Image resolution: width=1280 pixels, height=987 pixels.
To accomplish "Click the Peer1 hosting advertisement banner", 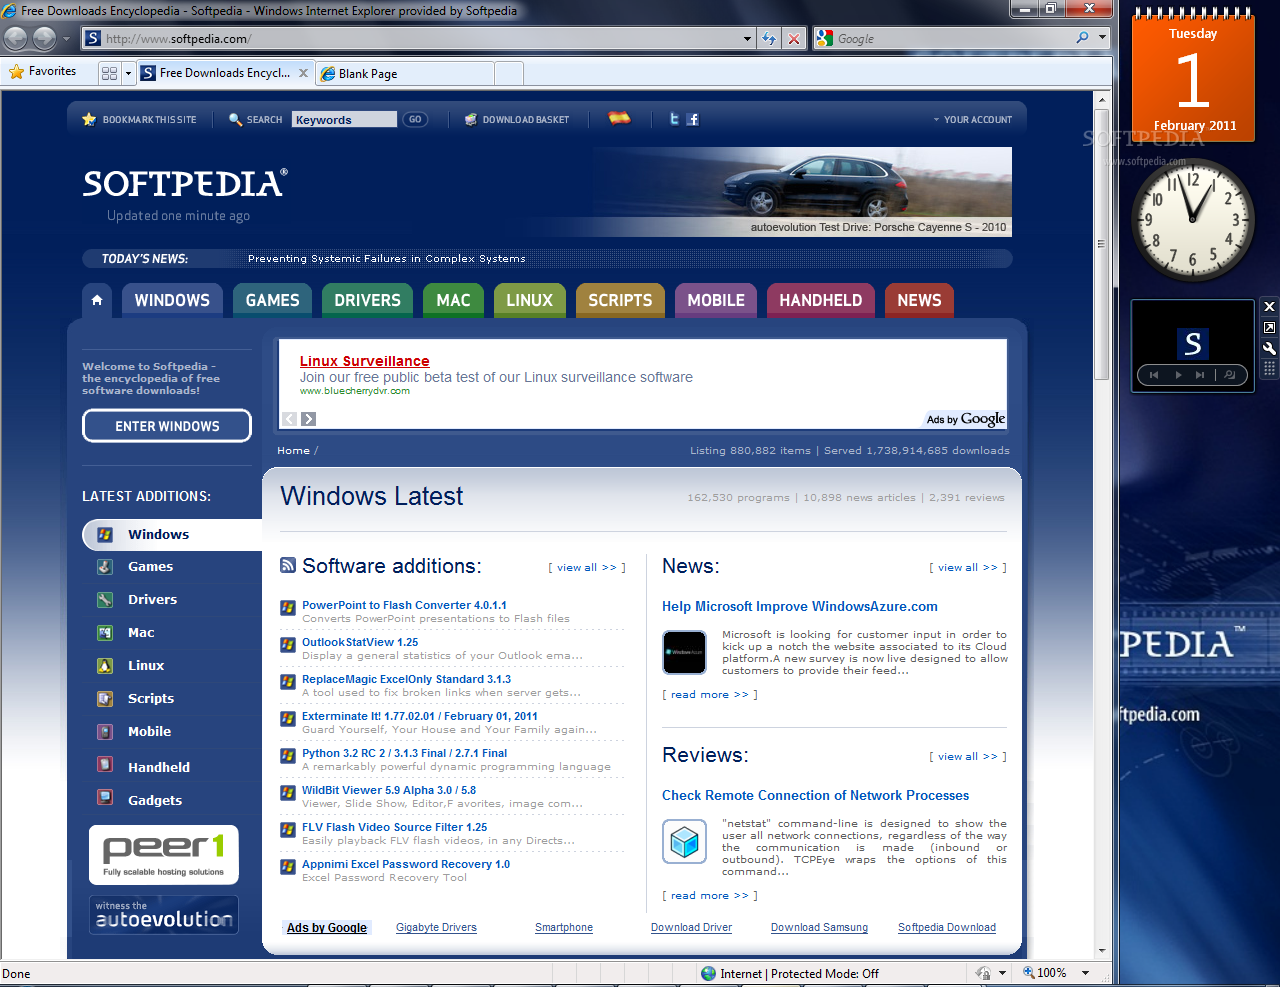I will [164, 855].
